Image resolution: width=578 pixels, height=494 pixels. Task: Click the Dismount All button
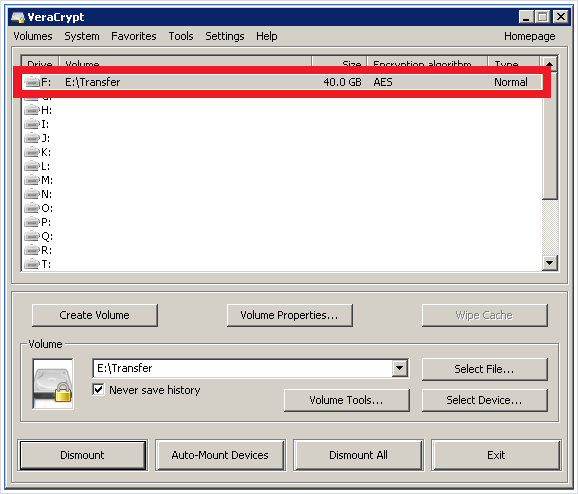pos(358,455)
